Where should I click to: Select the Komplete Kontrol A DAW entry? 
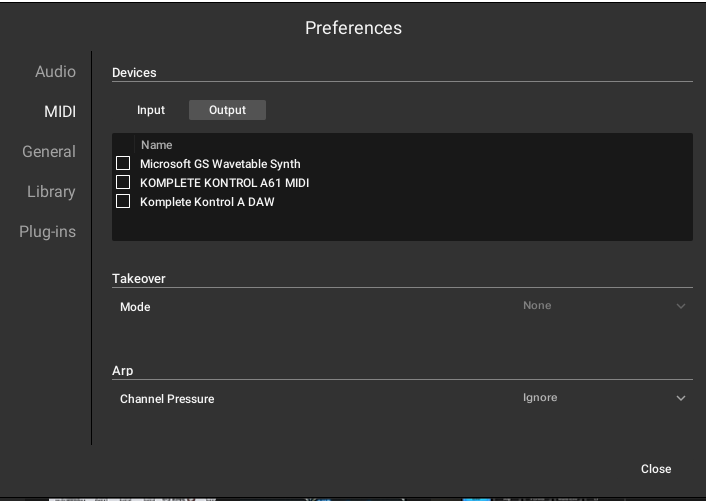[x=207, y=202]
